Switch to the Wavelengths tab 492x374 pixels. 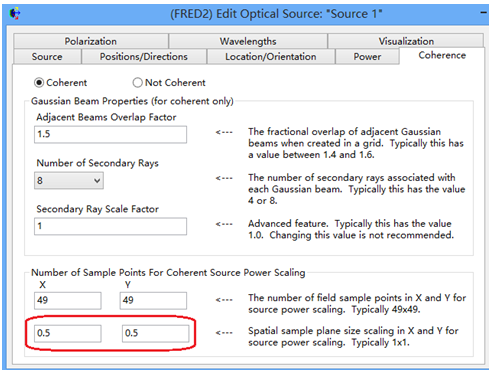click(248, 41)
